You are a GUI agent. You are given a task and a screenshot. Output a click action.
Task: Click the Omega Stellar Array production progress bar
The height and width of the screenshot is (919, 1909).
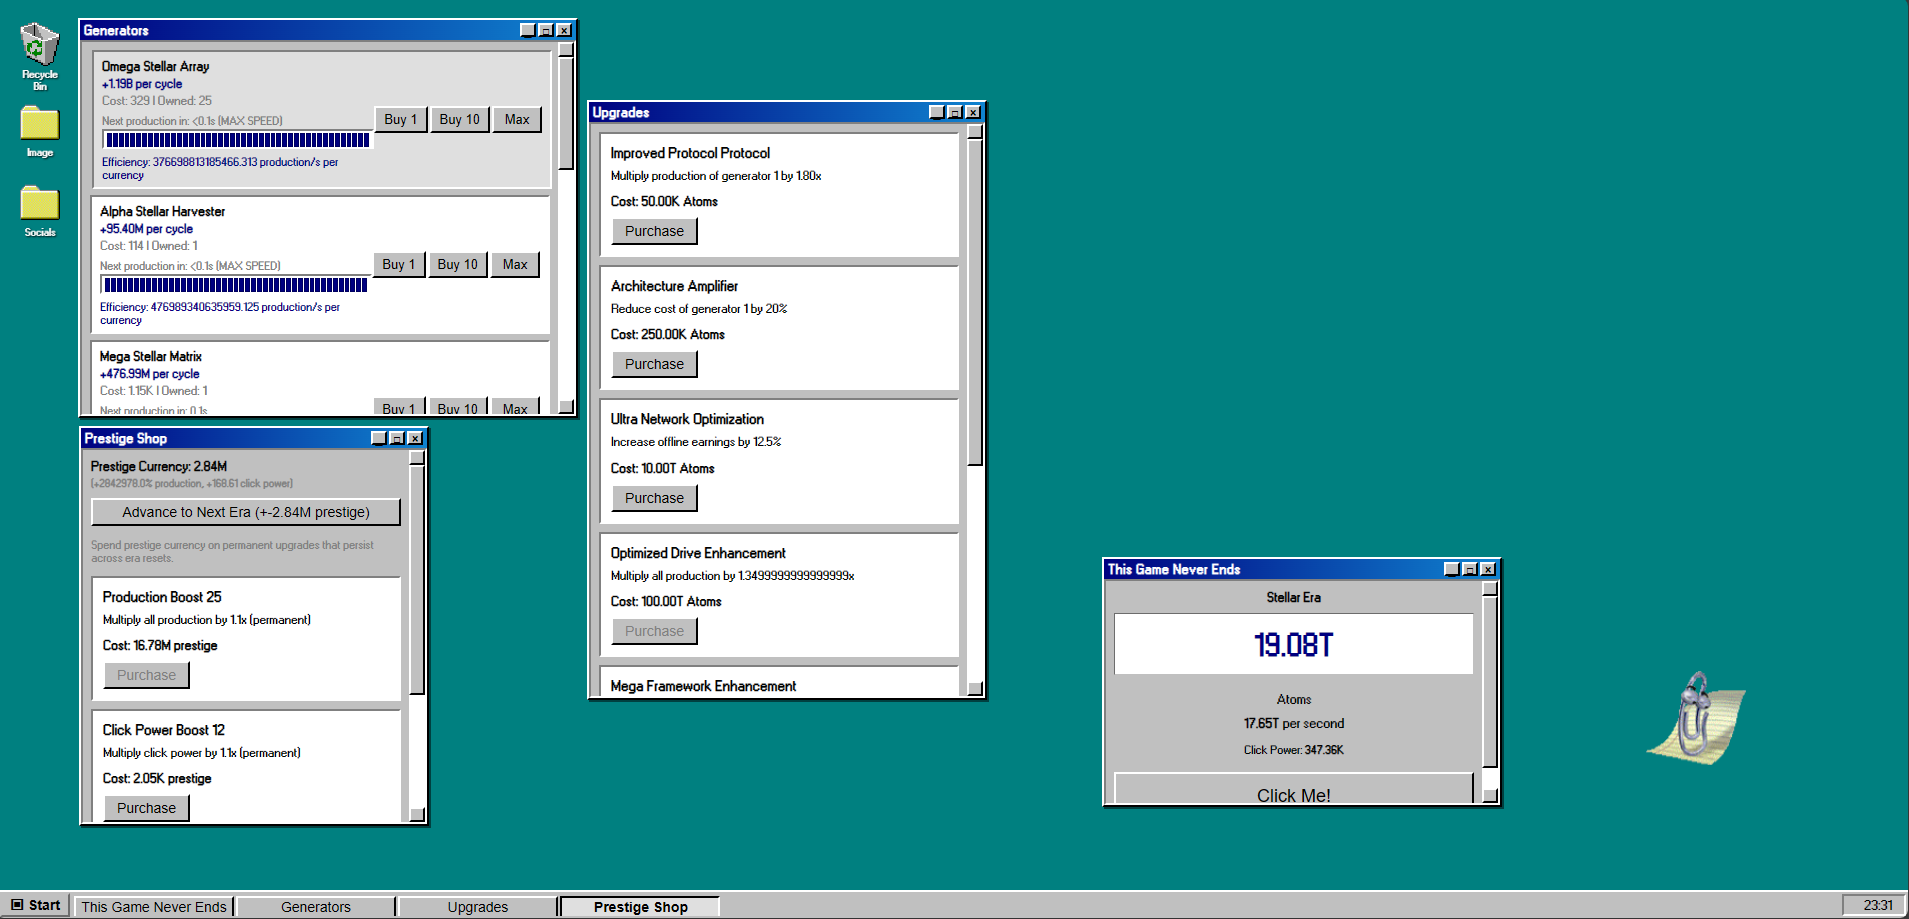pos(238,140)
